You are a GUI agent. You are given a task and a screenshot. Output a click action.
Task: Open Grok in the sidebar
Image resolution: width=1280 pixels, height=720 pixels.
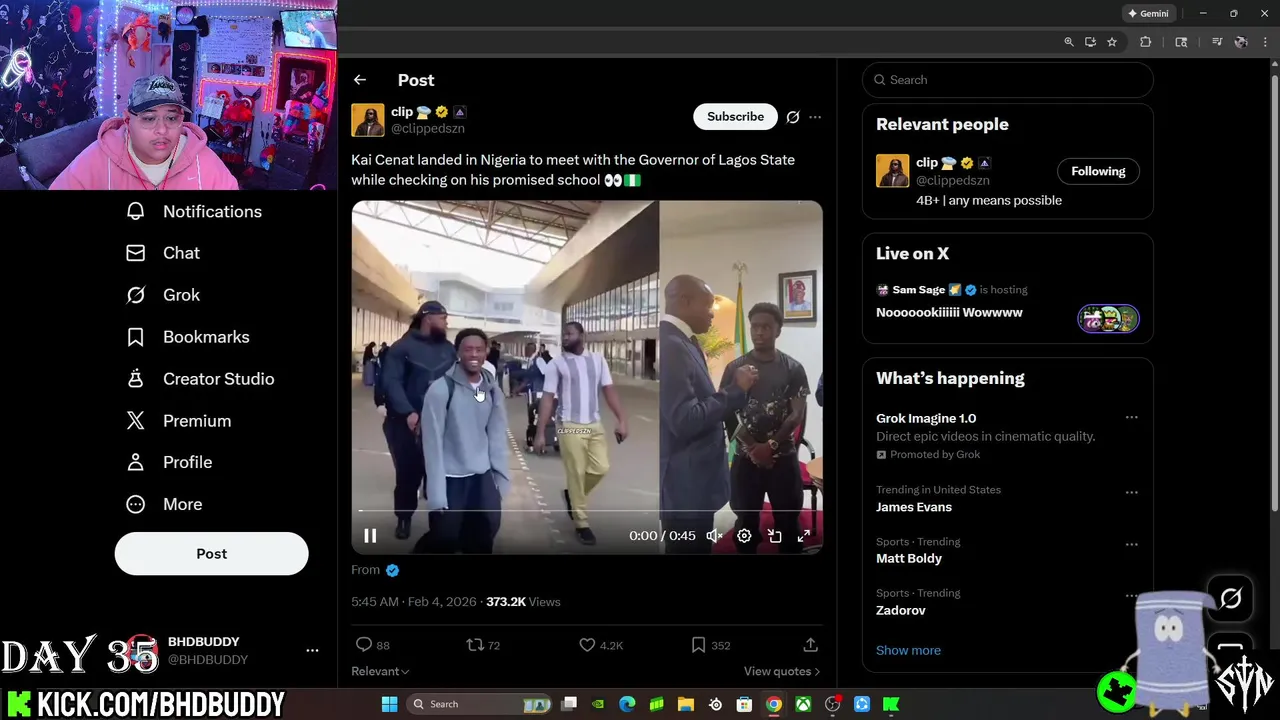click(x=164, y=295)
